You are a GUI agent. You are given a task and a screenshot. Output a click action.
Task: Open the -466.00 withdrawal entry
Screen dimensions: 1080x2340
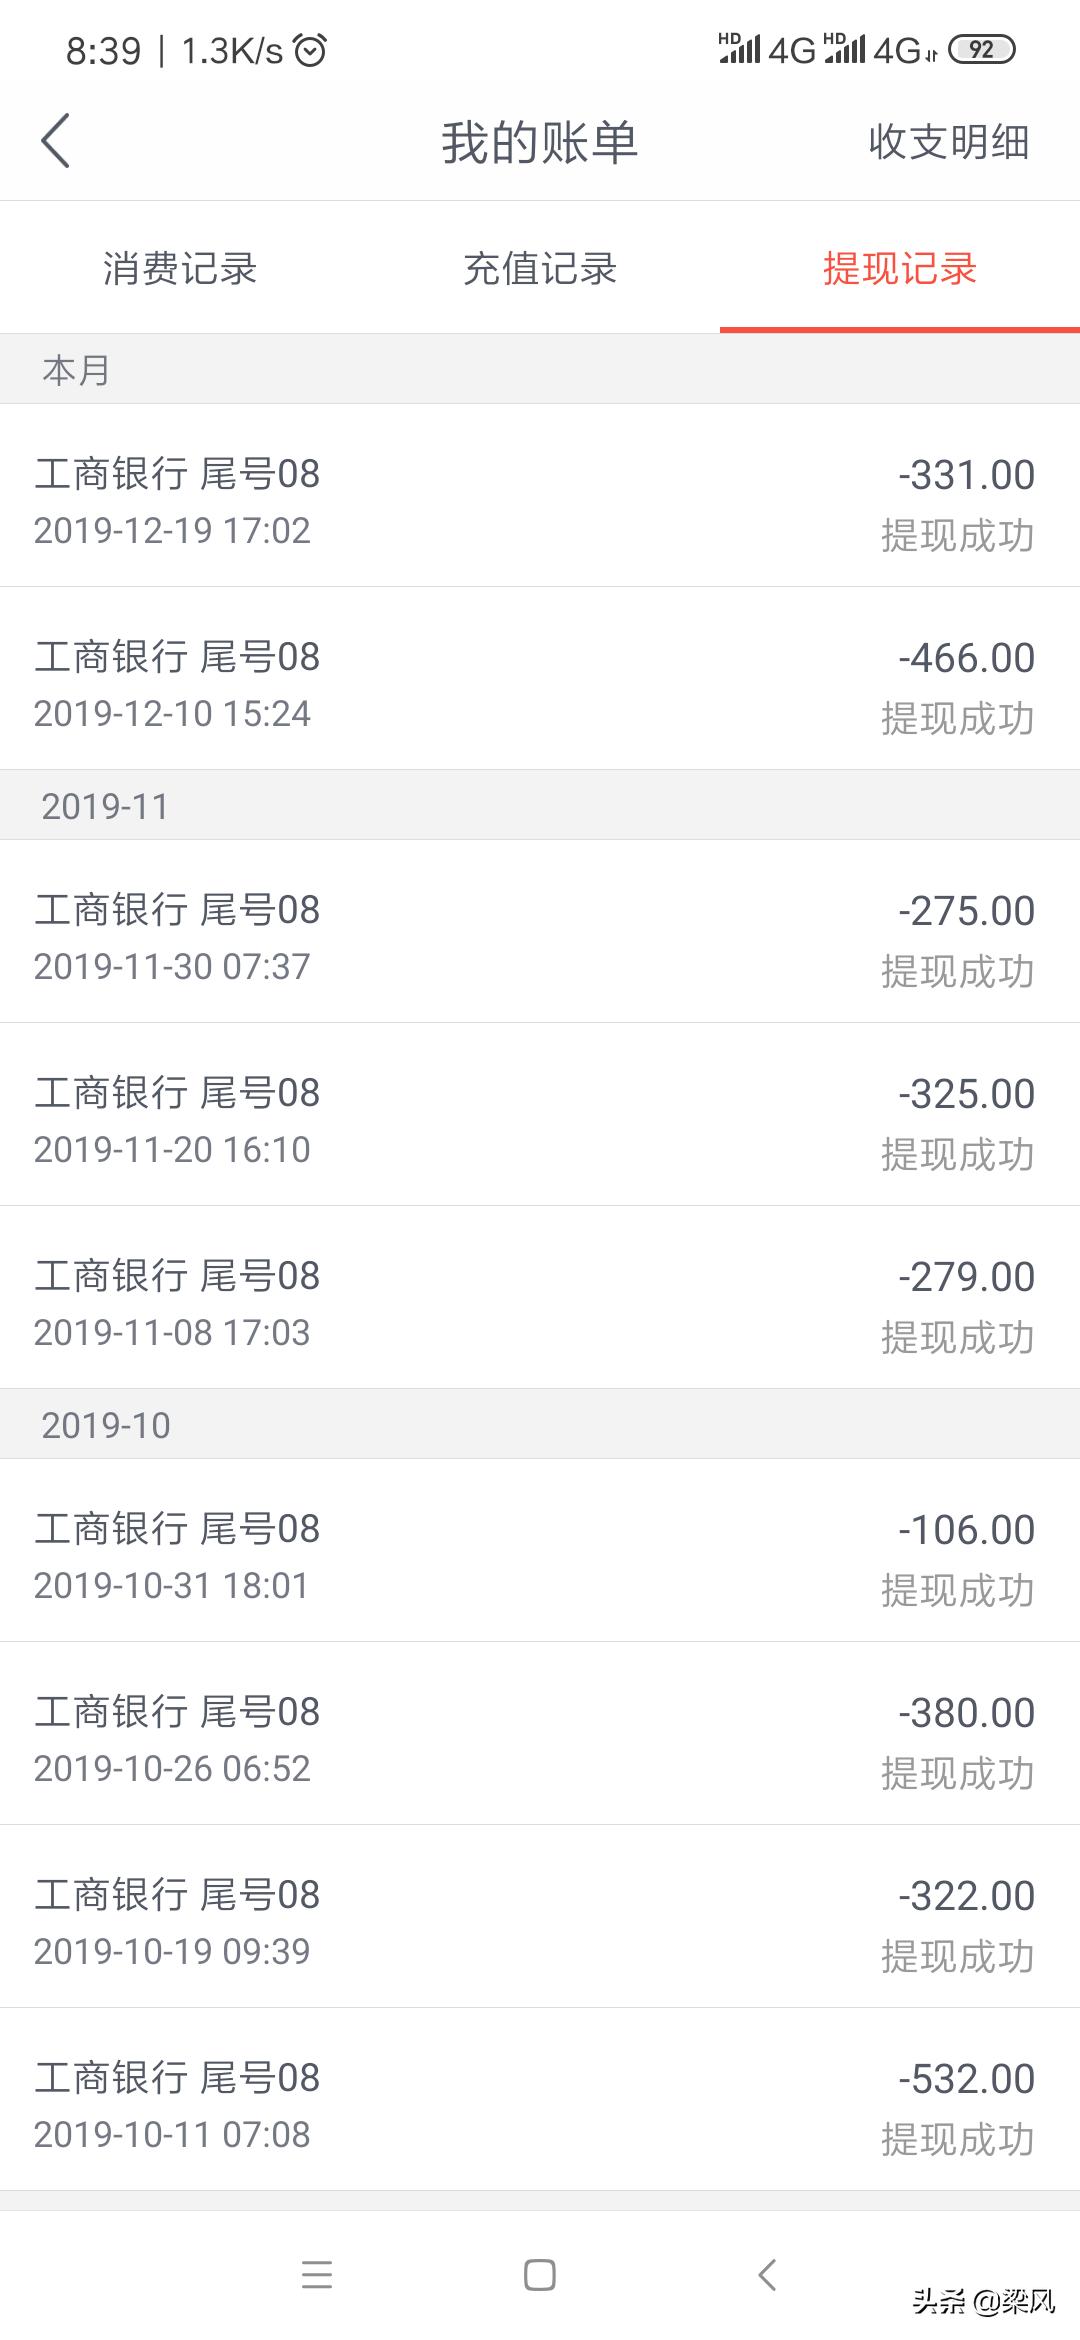coord(540,679)
